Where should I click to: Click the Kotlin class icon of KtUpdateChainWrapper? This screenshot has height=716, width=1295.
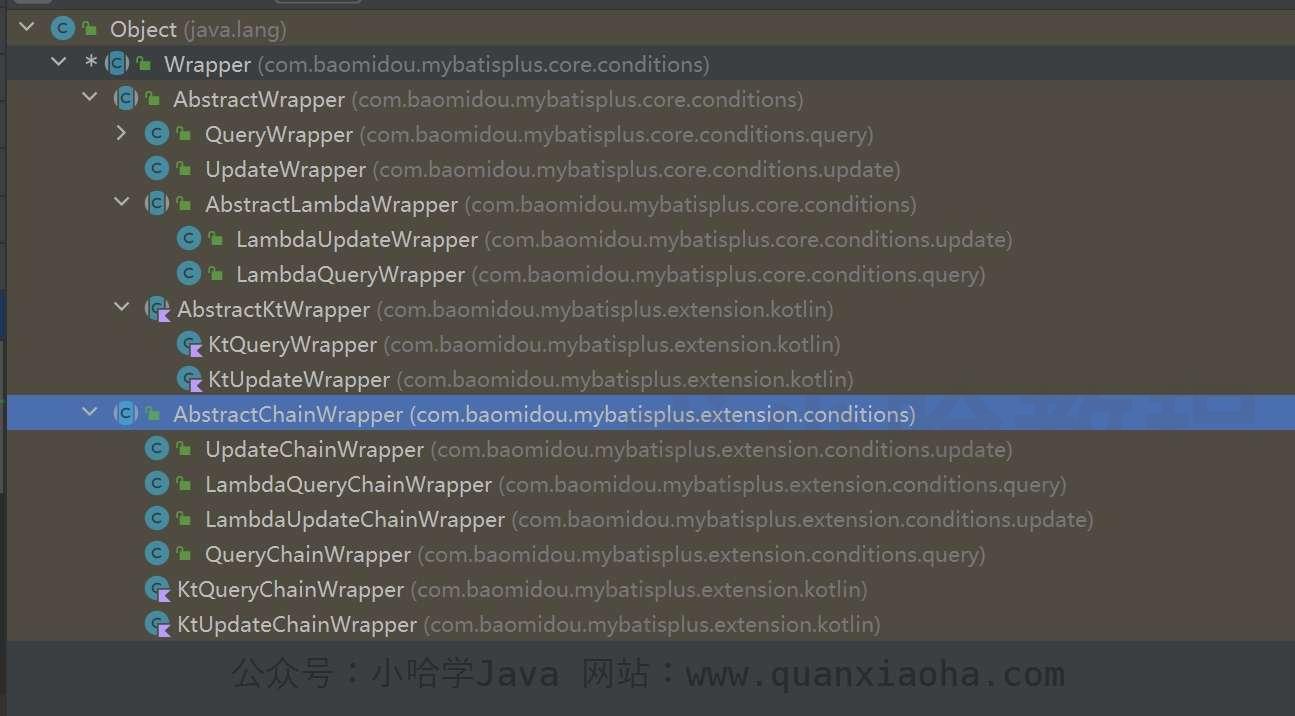pyautogui.click(x=157, y=625)
